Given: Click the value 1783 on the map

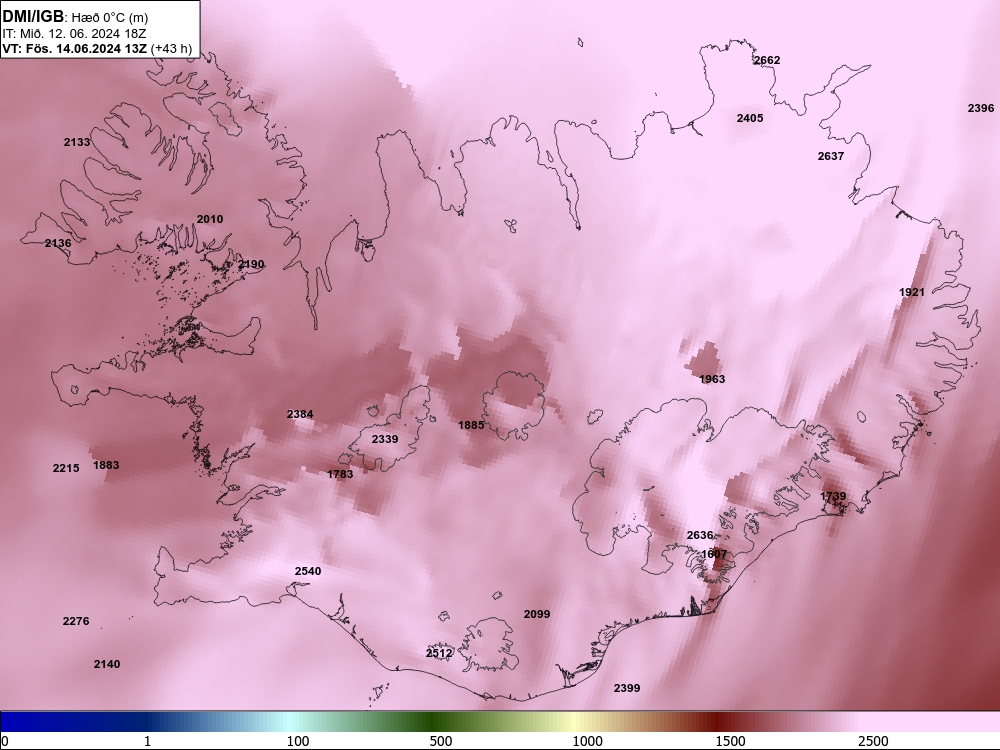Looking at the screenshot, I should tap(340, 474).
